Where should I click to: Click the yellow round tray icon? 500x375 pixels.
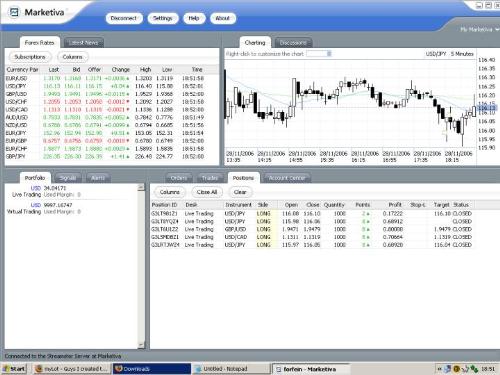pyautogui.click(x=457, y=369)
